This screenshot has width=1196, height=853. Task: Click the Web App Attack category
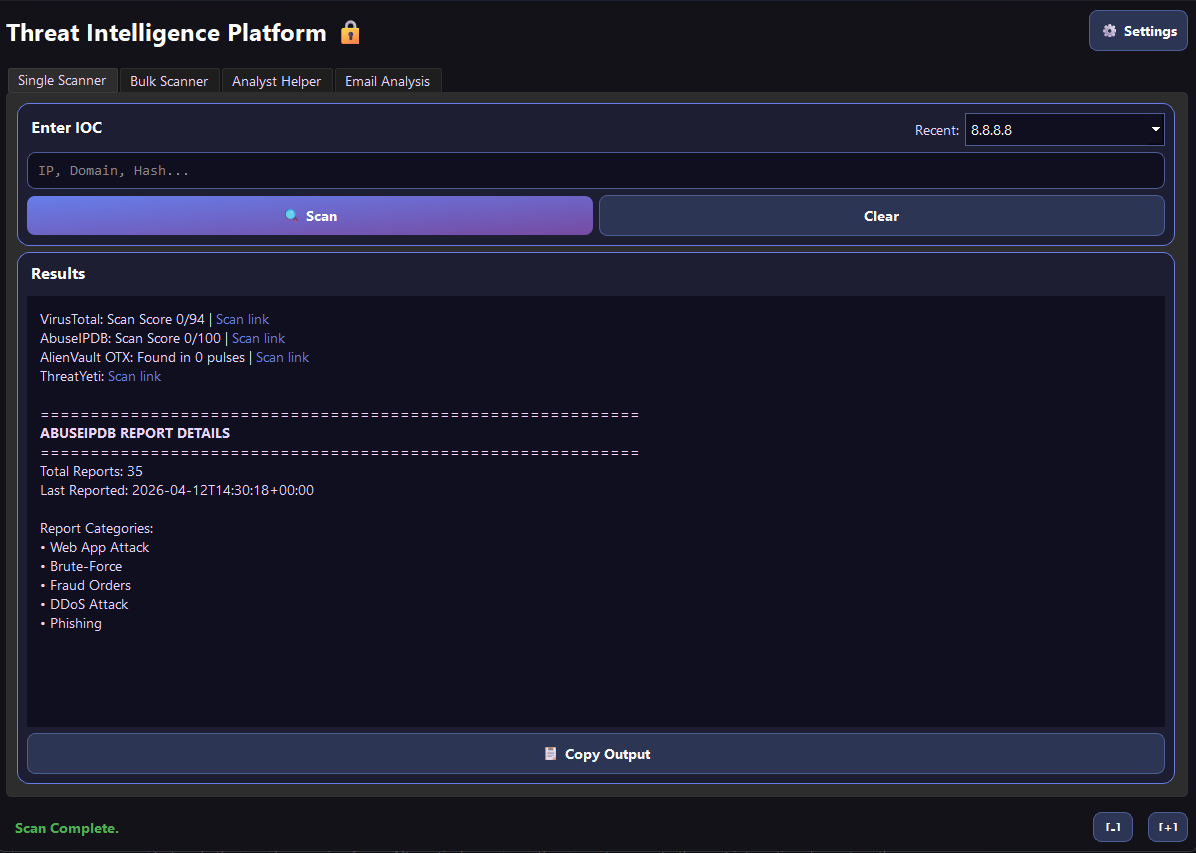click(99, 548)
